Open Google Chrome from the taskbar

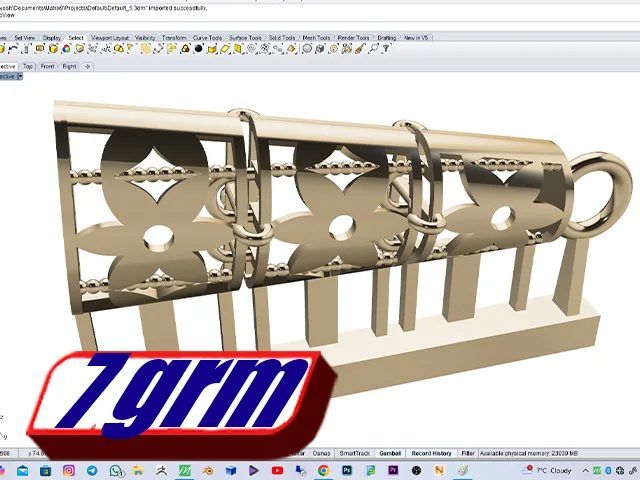(x=324, y=471)
